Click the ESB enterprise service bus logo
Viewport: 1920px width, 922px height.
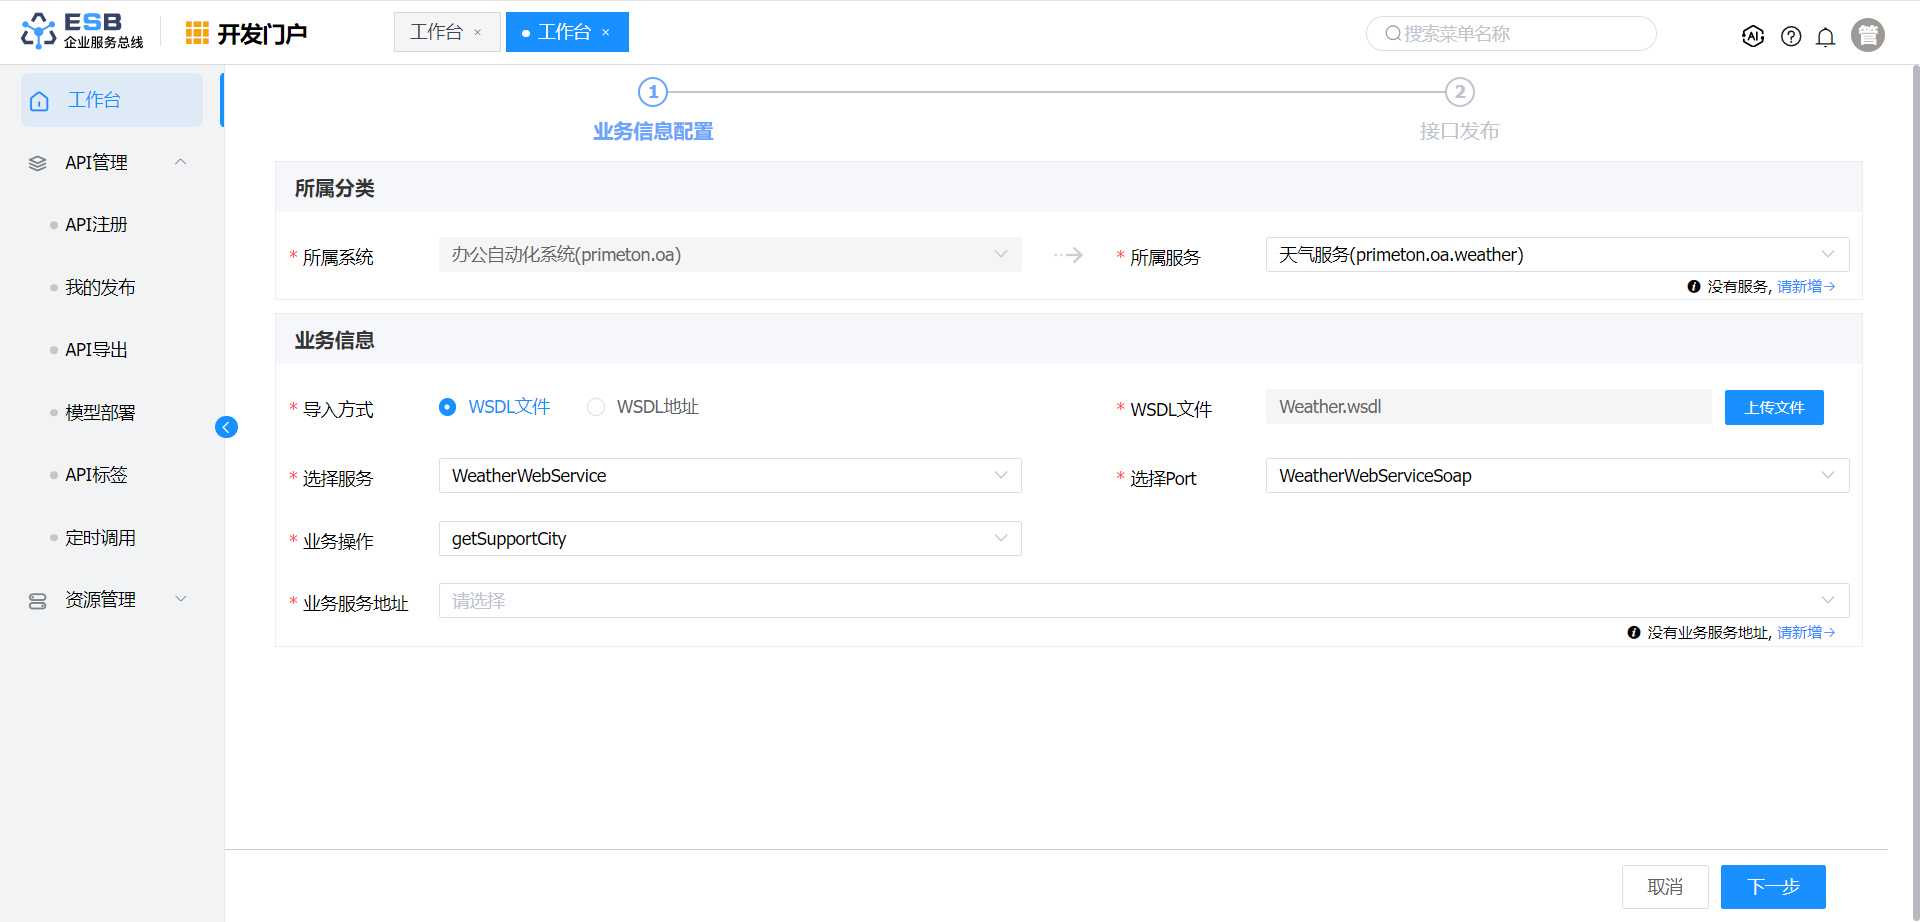click(82, 32)
